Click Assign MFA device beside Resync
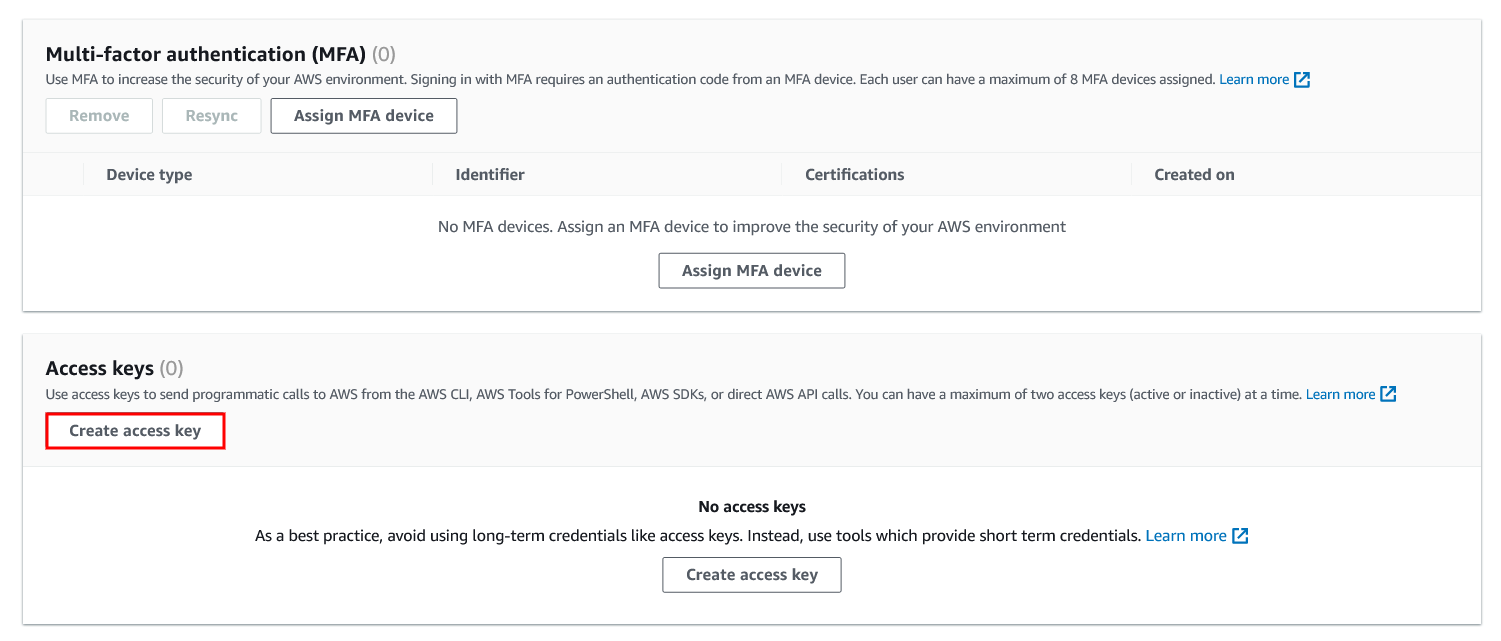 [x=364, y=116]
